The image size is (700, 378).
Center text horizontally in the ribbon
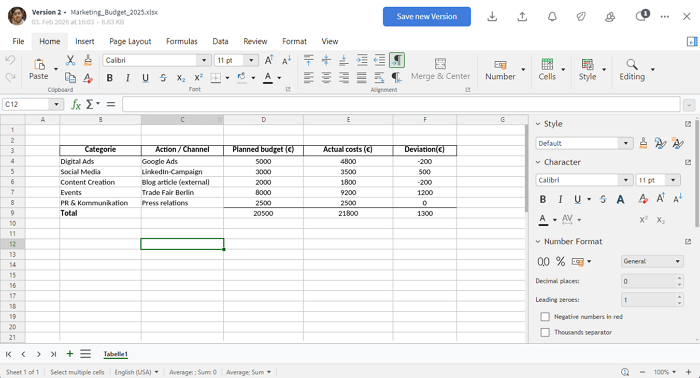(x=326, y=78)
